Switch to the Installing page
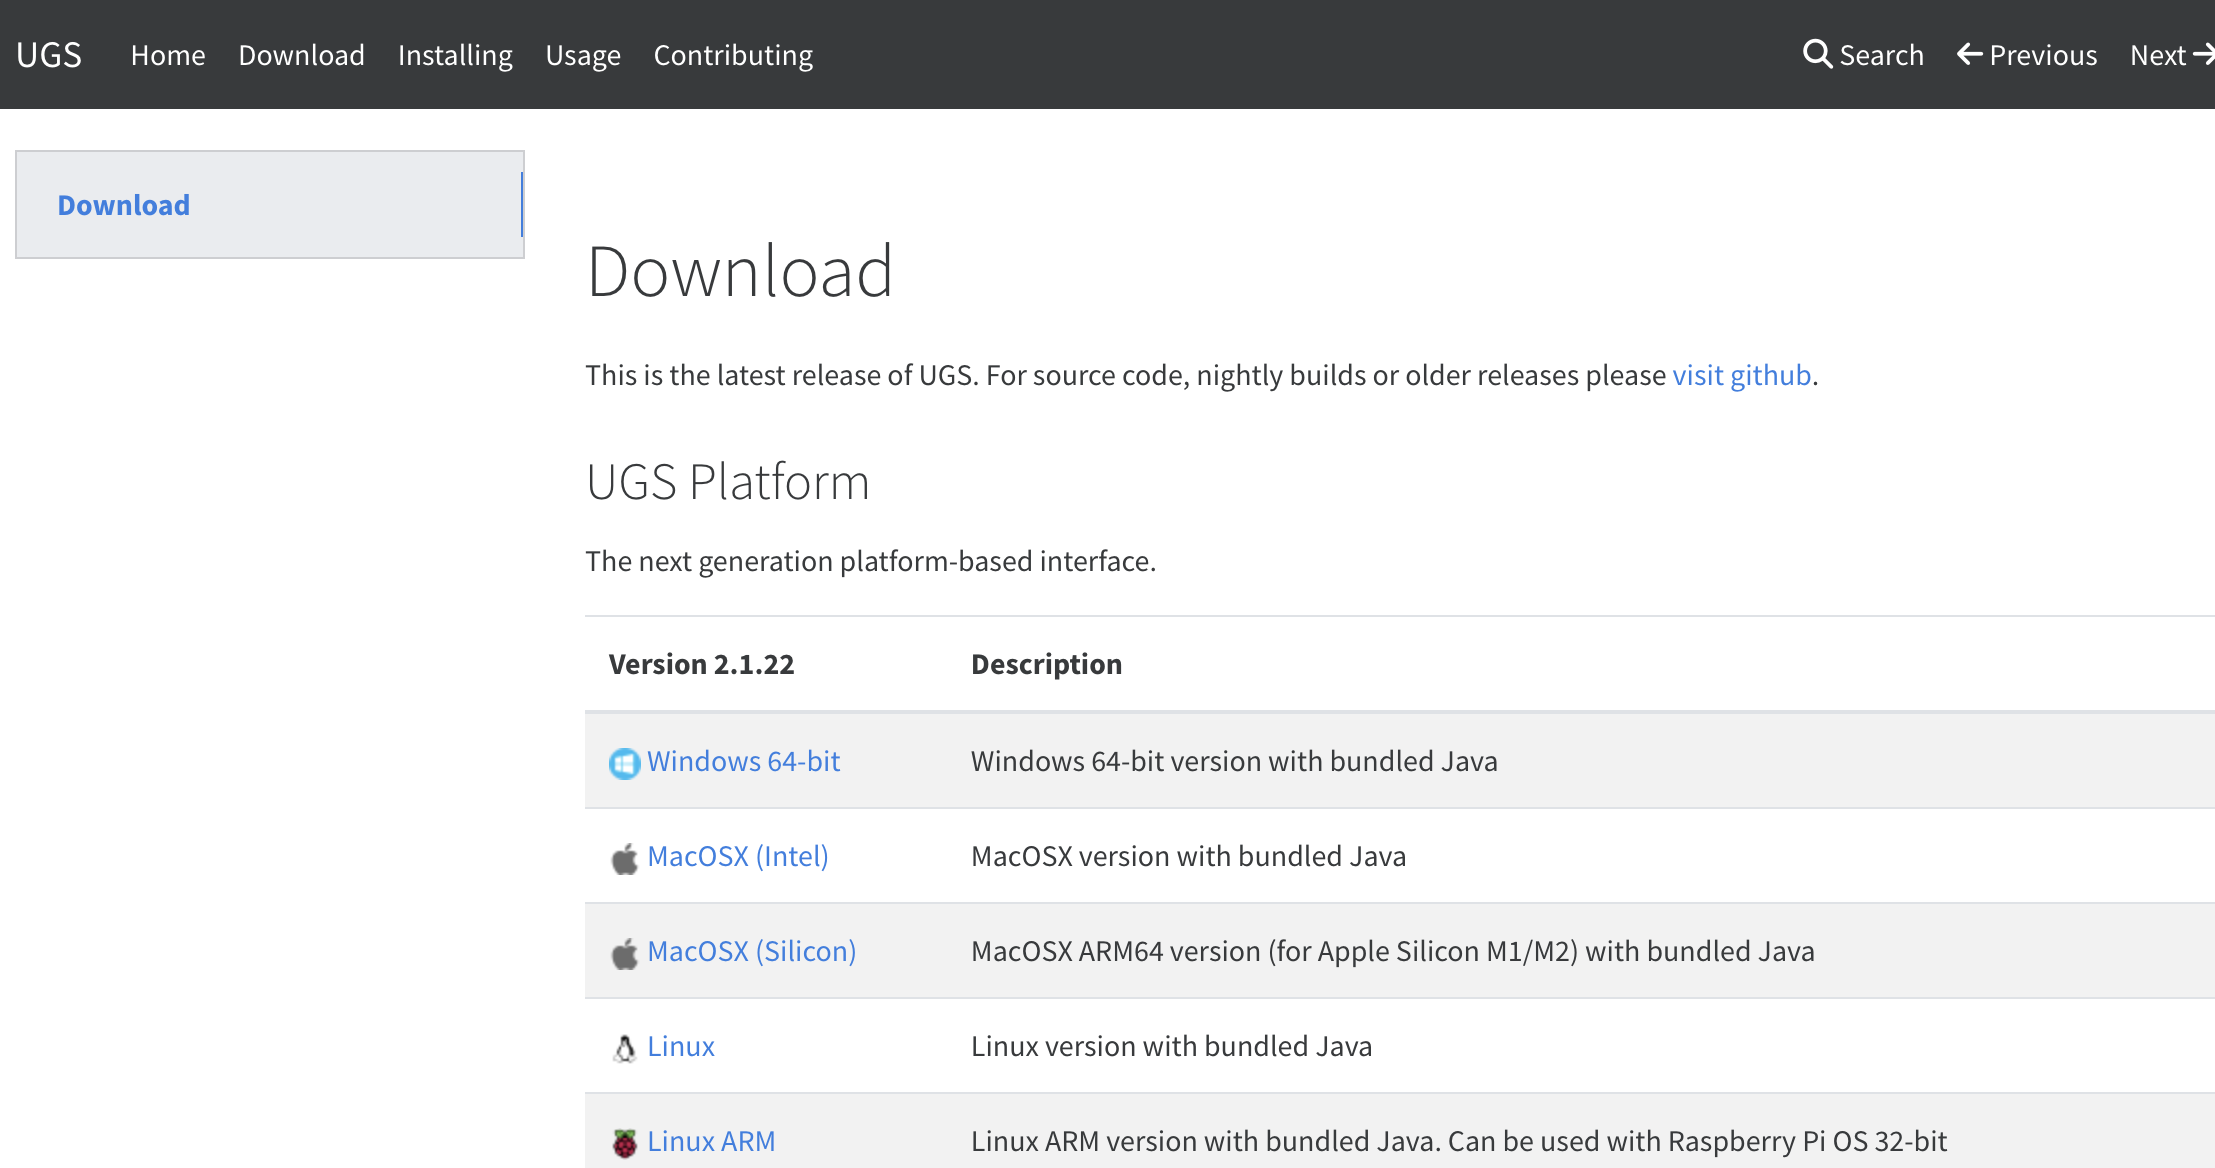Image resolution: width=2215 pixels, height=1168 pixels. click(454, 55)
